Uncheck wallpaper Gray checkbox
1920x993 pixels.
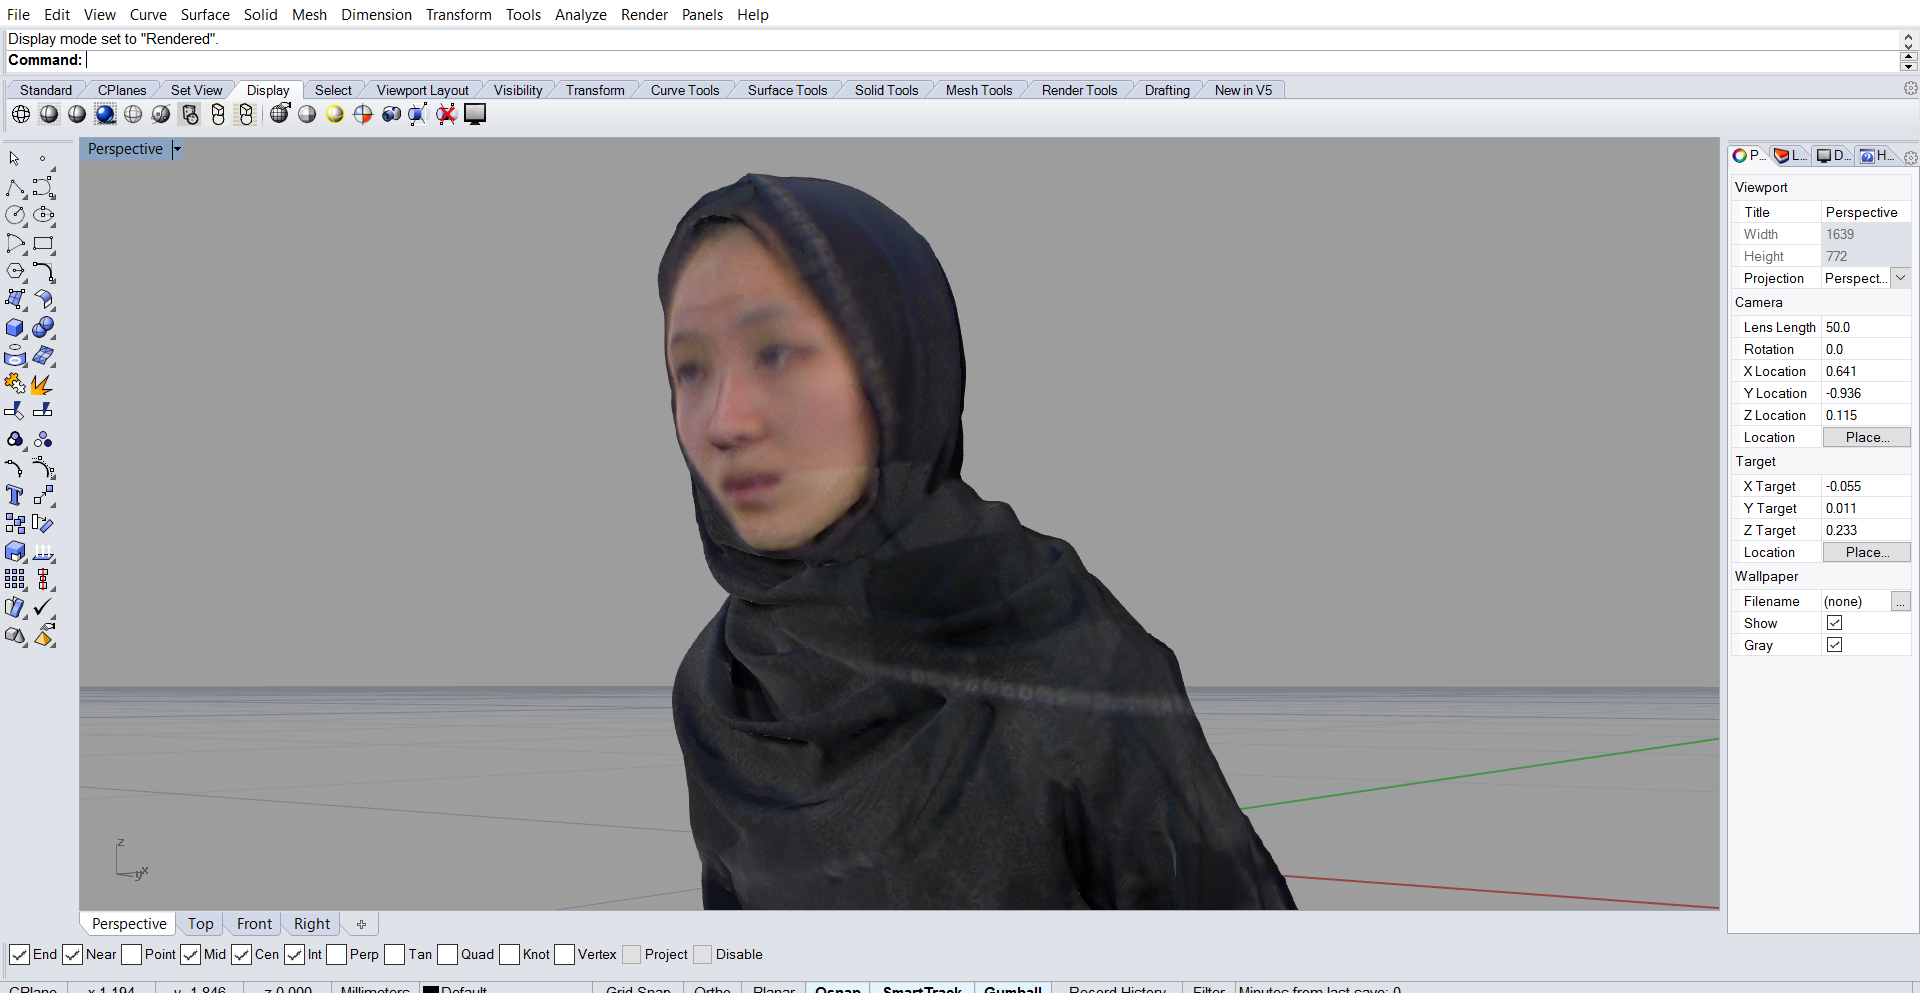click(x=1834, y=645)
